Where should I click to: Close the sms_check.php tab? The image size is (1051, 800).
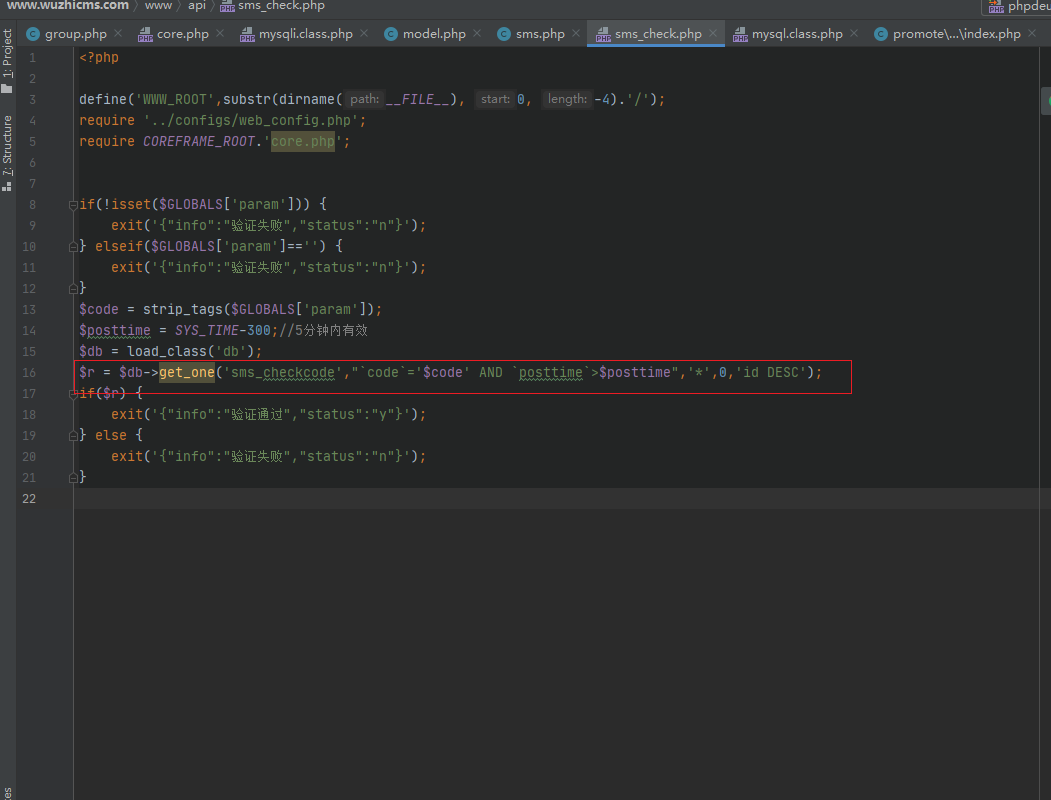pos(713,33)
